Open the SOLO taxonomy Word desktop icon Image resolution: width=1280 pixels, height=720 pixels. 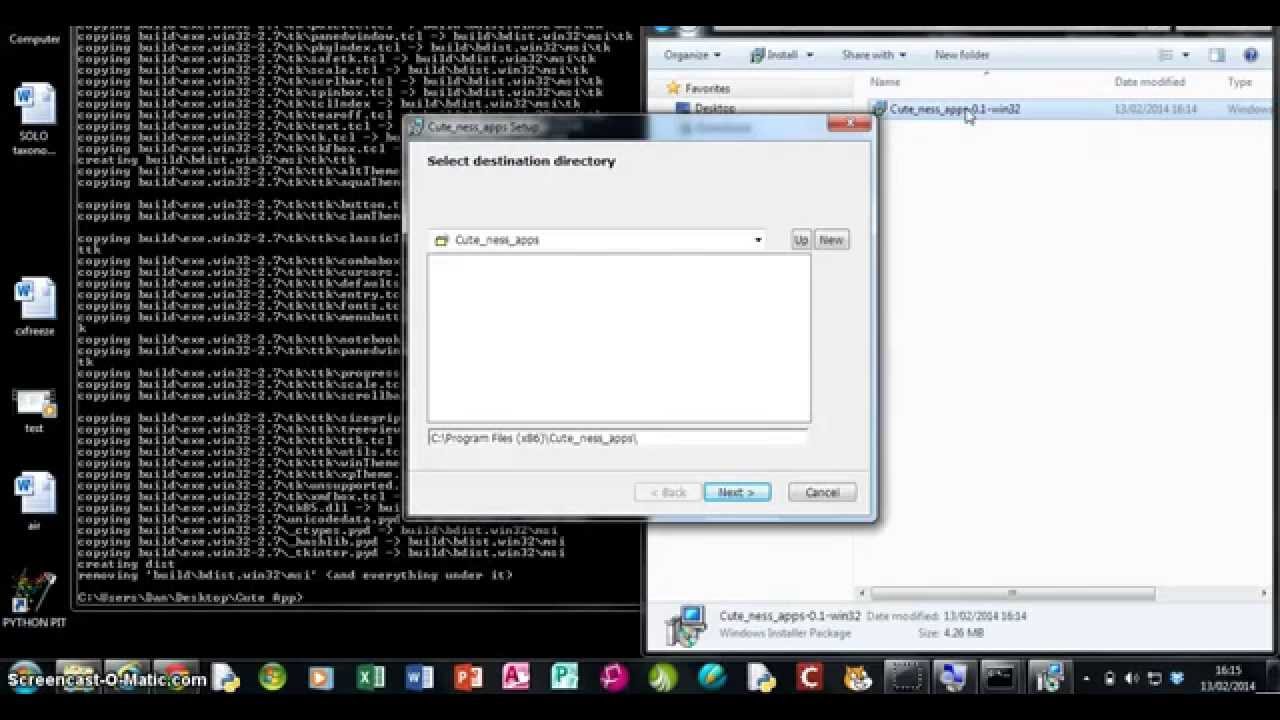pyautogui.click(x=34, y=120)
